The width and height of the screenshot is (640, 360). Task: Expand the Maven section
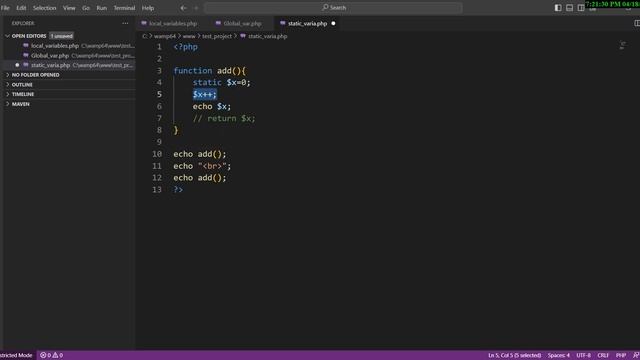(20, 104)
